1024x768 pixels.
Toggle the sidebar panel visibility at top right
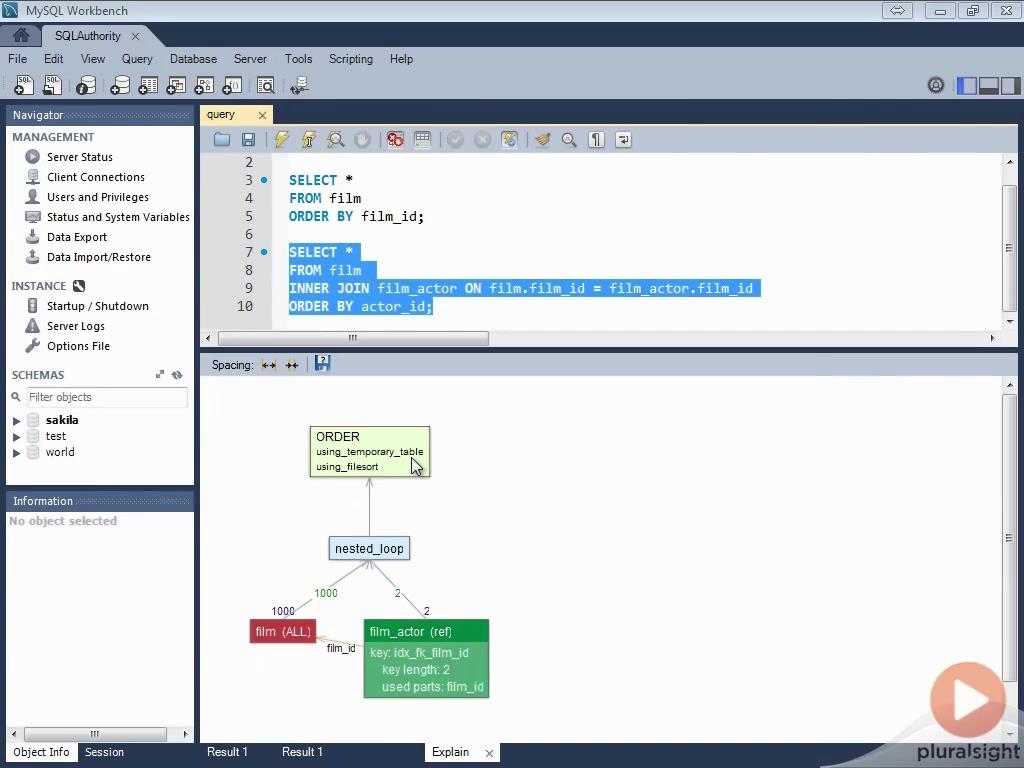[966, 86]
